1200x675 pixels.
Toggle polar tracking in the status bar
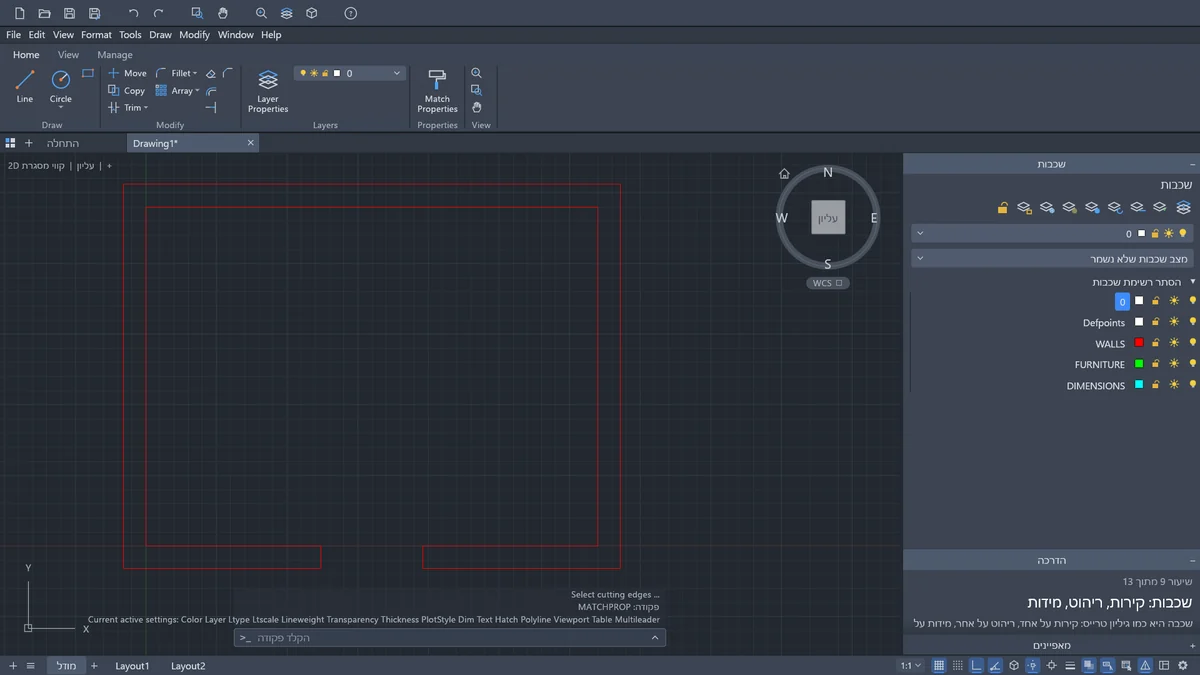pos(995,666)
